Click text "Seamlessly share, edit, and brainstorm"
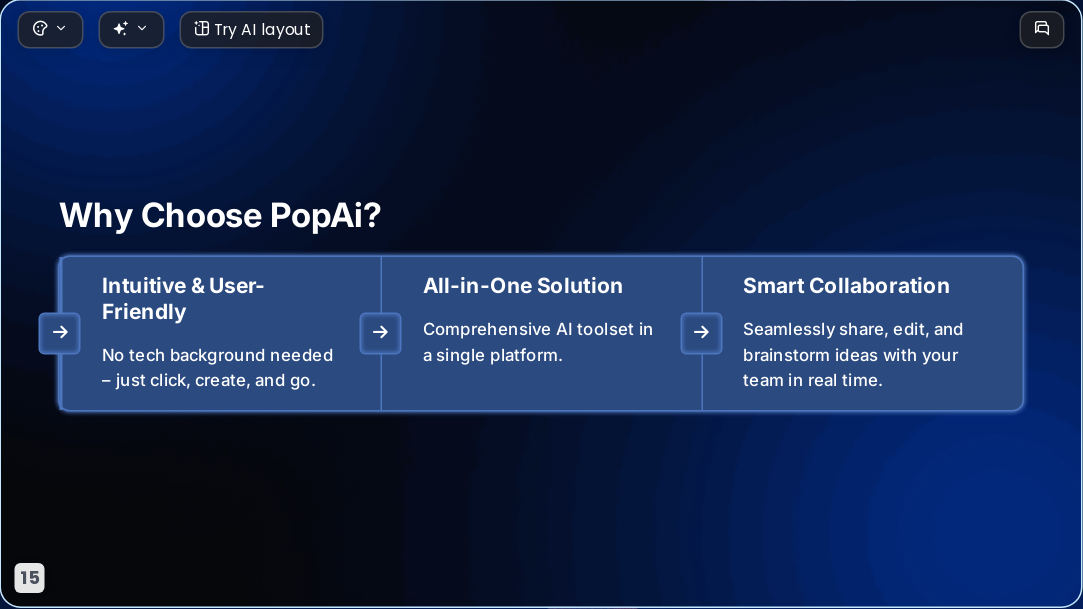Viewport: 1083px width, 609px height. [853, 342]
